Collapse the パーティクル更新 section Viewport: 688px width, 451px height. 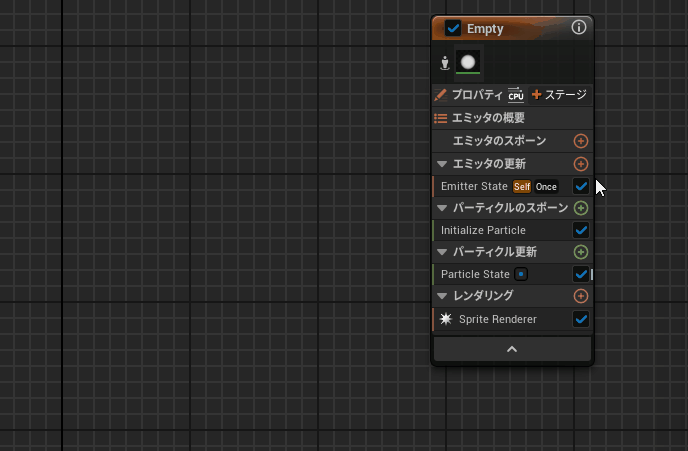click(442, 252)
